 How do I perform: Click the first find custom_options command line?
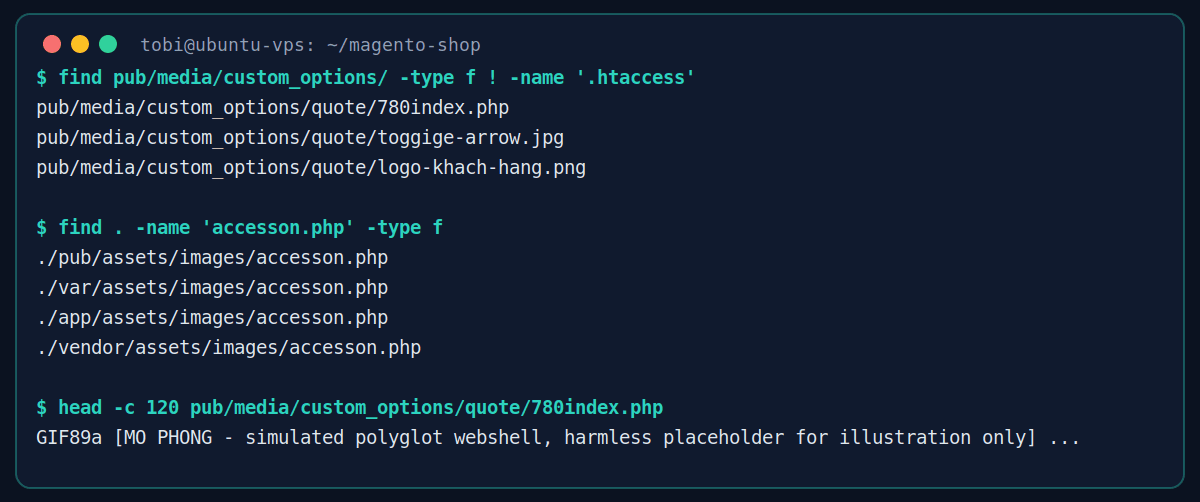pos(365,77)
